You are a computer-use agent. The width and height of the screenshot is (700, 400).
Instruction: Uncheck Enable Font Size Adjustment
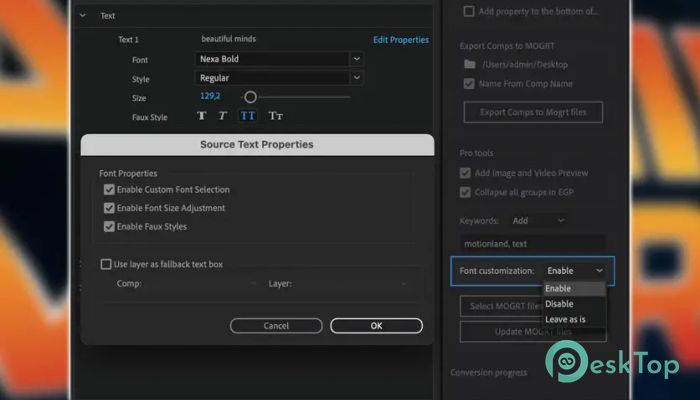(109, 208)
